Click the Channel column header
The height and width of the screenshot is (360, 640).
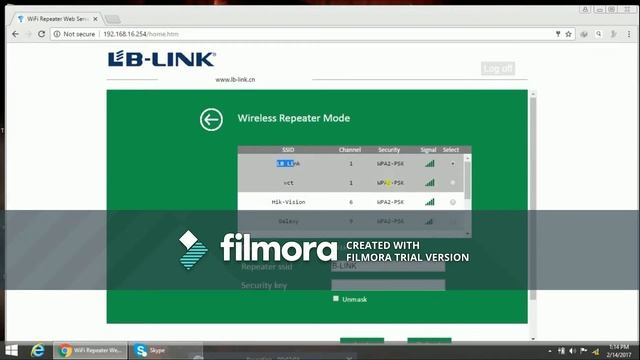(x=350, y=150)
